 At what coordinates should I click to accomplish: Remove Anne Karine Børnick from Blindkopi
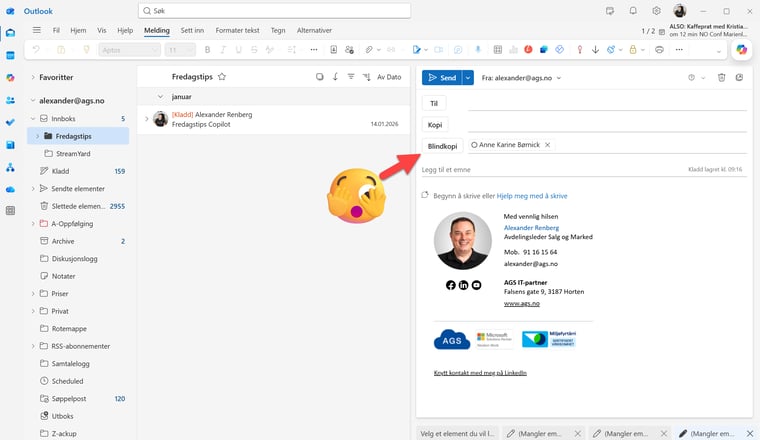click(547, 145)
